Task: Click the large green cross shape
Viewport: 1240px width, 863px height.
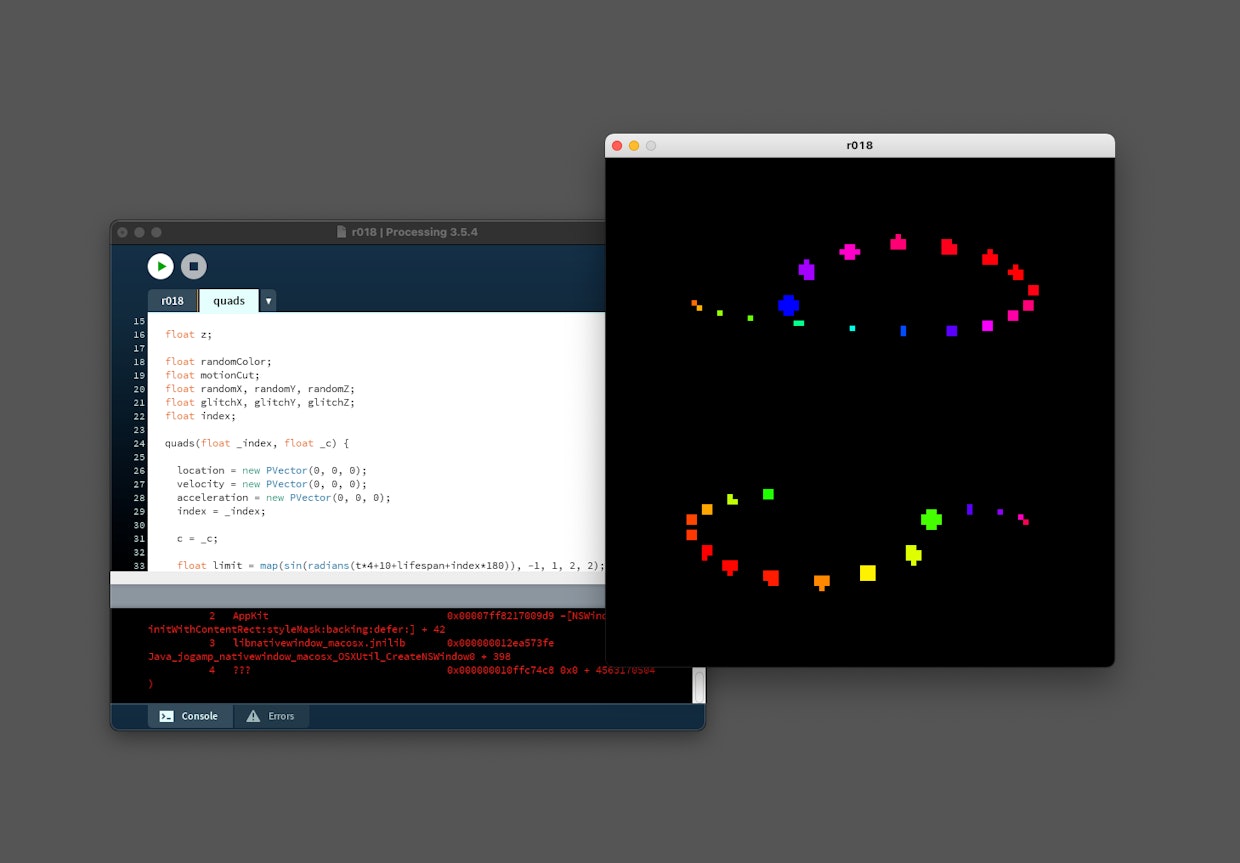Action: (931, 519)
